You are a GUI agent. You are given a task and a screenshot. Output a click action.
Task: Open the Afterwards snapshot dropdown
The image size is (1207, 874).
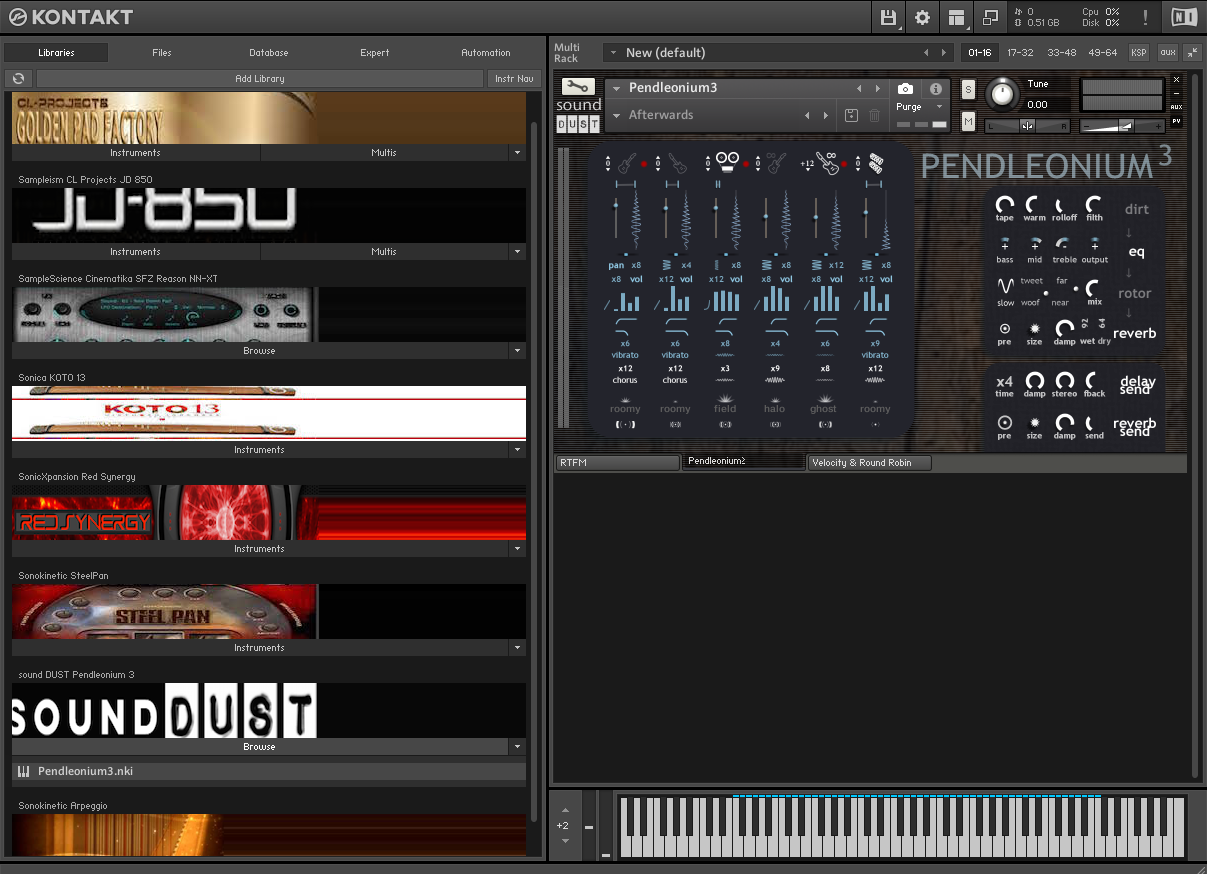coord(618,116)
